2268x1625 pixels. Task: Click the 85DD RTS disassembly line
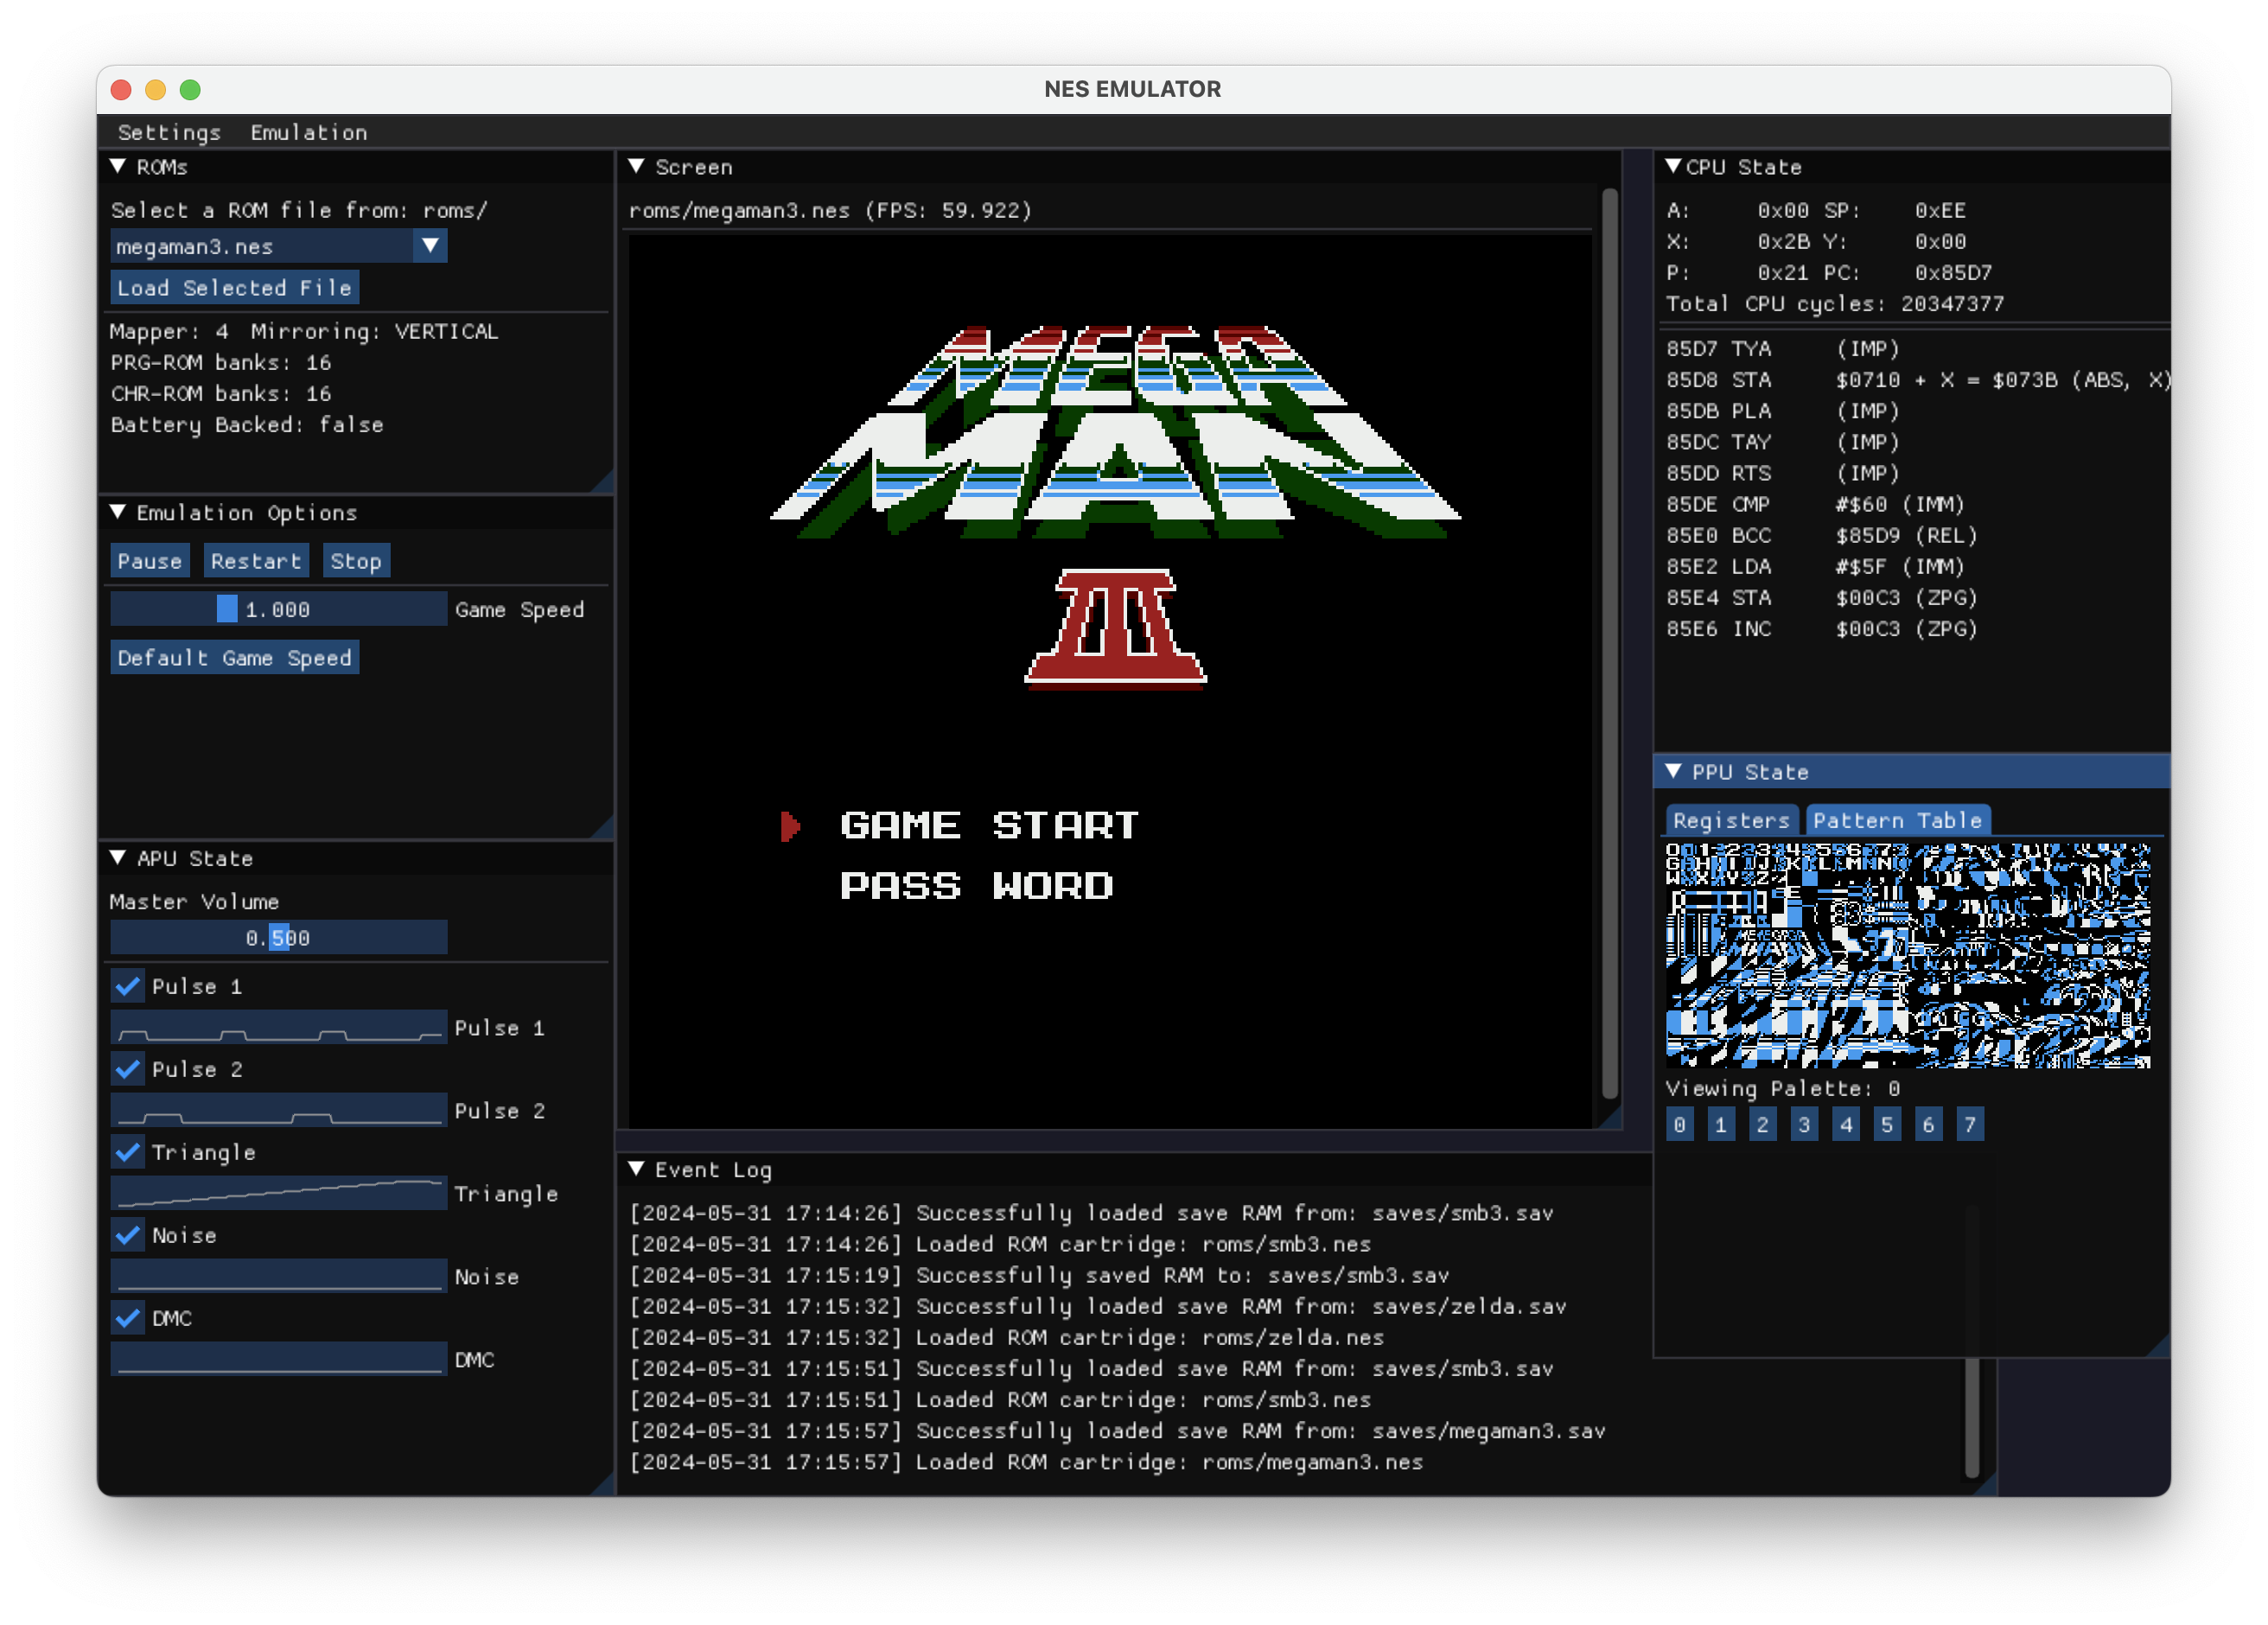click(1782, 473)
